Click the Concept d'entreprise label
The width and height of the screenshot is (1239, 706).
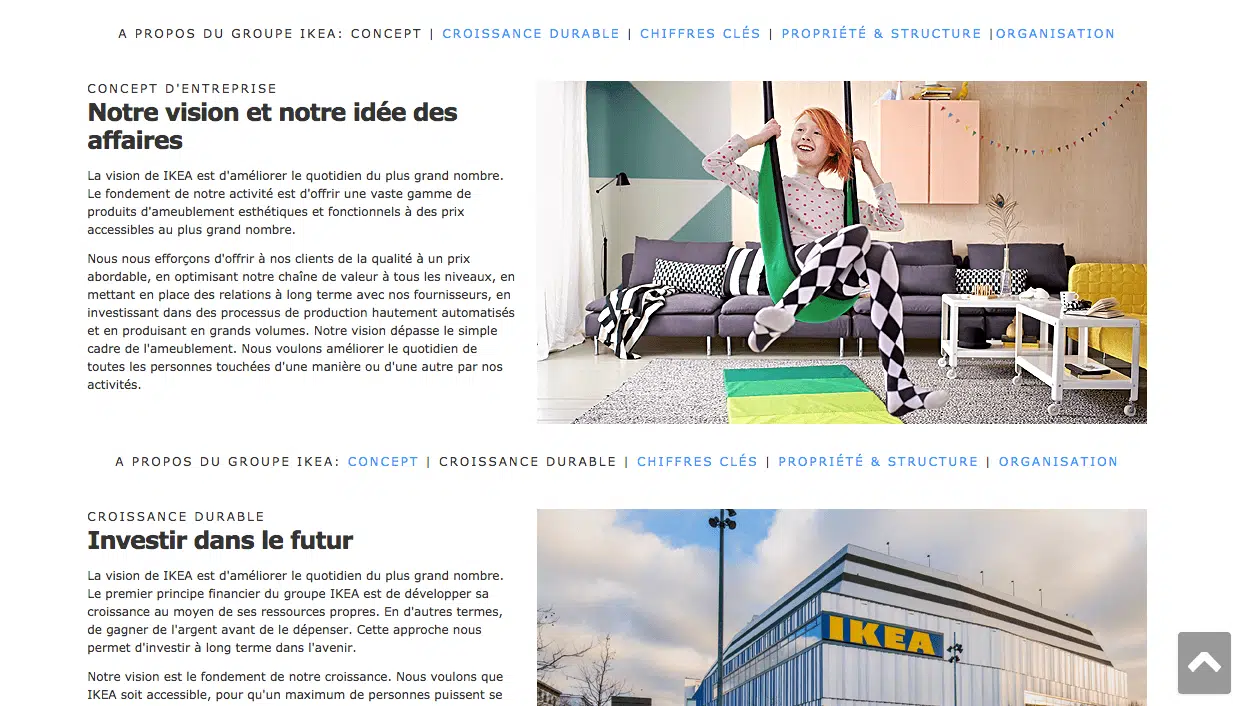182,89
